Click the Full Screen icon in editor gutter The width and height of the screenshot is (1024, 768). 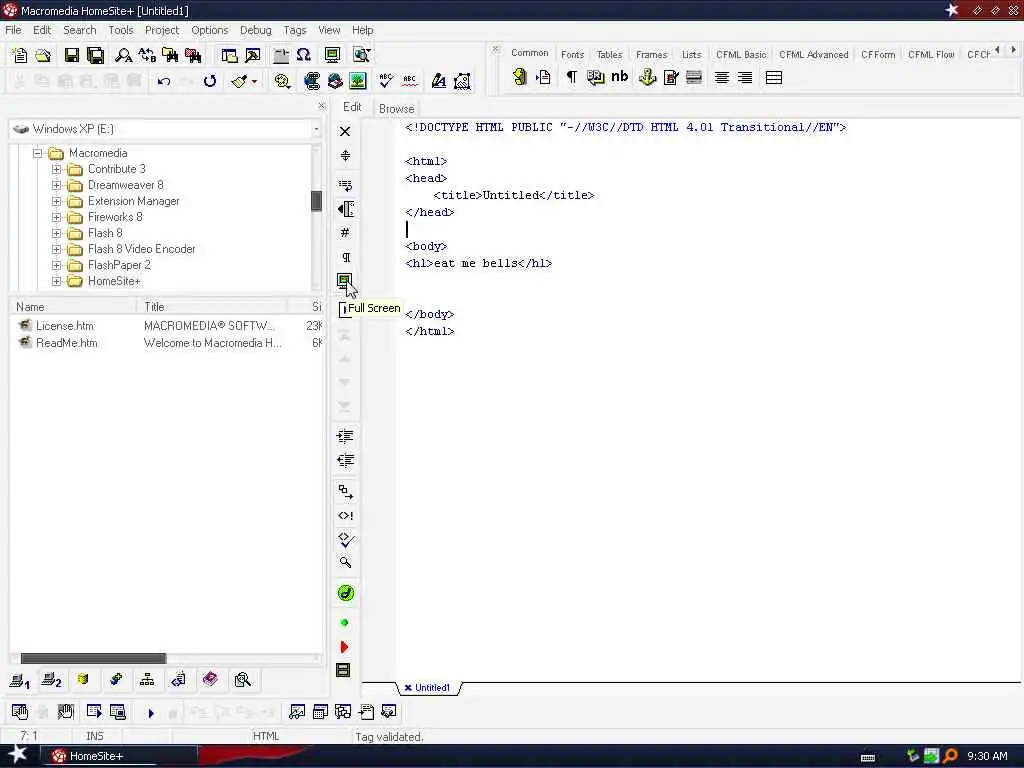point(345,281)
